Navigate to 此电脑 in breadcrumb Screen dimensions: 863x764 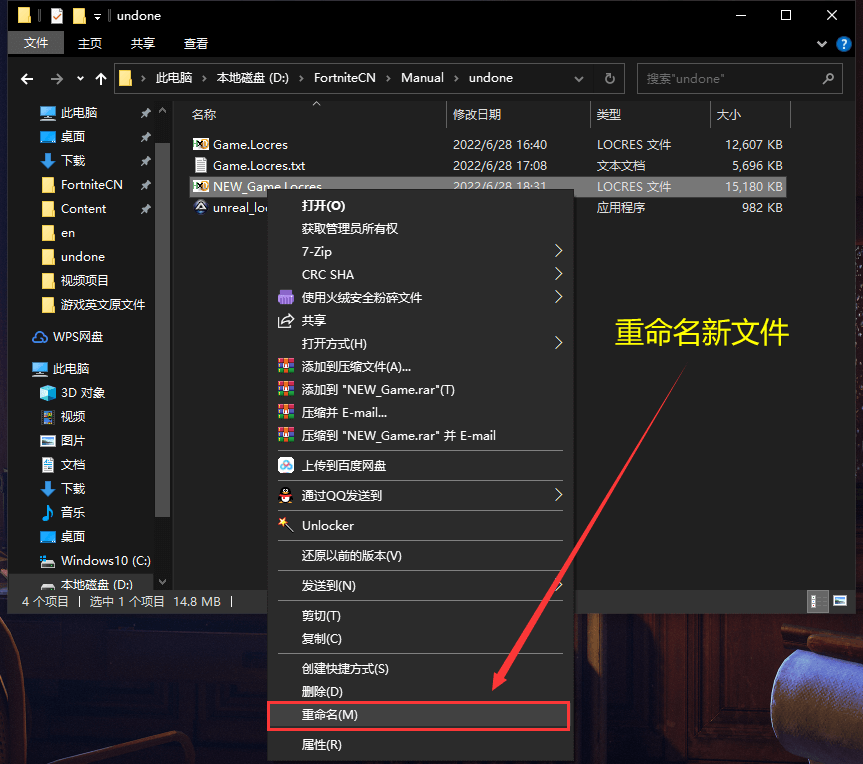click(x=174, y=78)
